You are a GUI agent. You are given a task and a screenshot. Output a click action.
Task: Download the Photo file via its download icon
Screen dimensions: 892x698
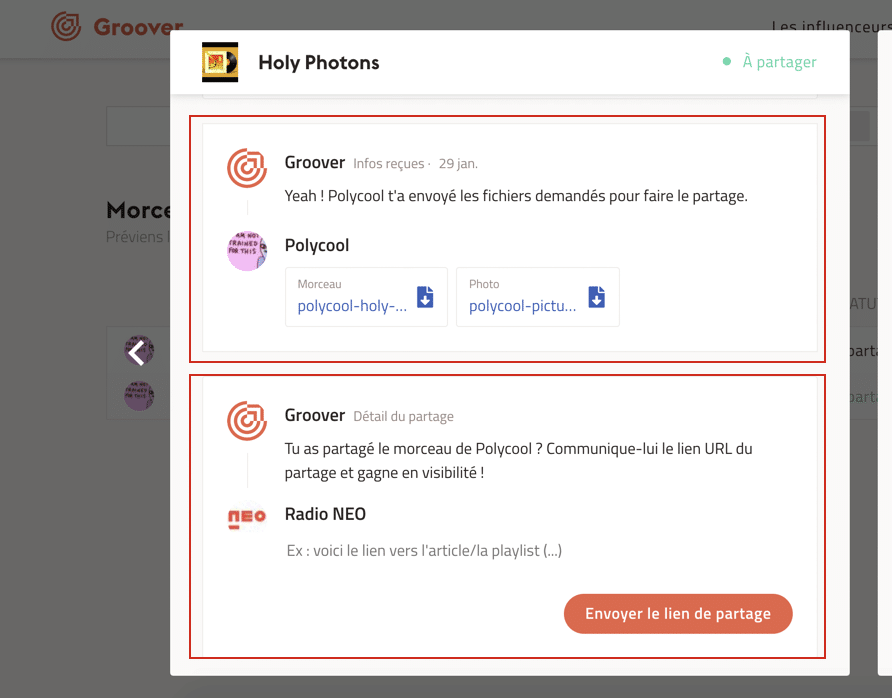coord(596,297)
